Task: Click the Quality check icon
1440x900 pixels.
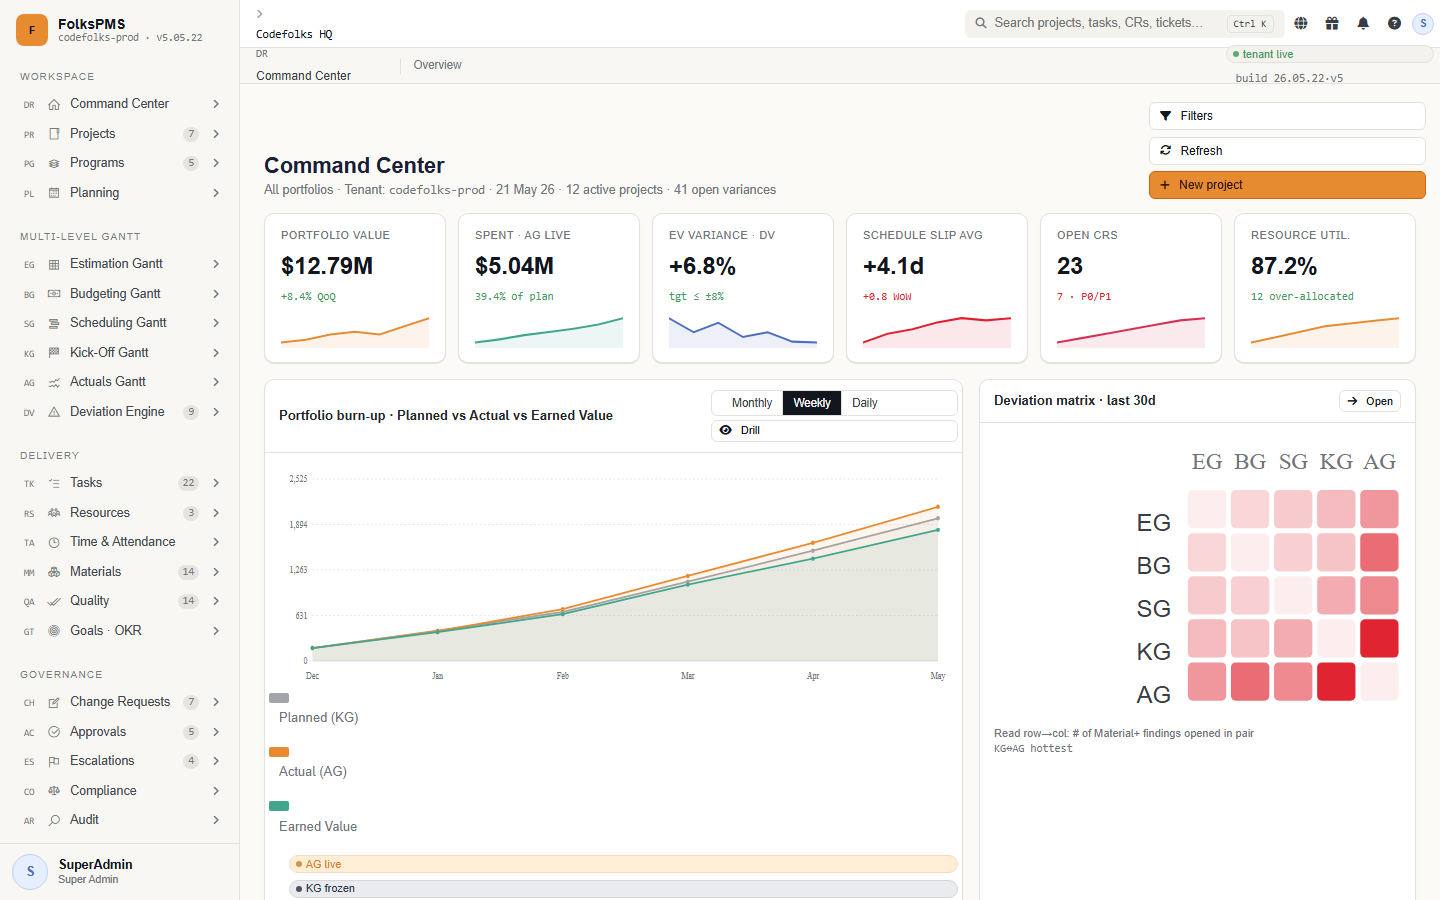Action: pos(54,601)
